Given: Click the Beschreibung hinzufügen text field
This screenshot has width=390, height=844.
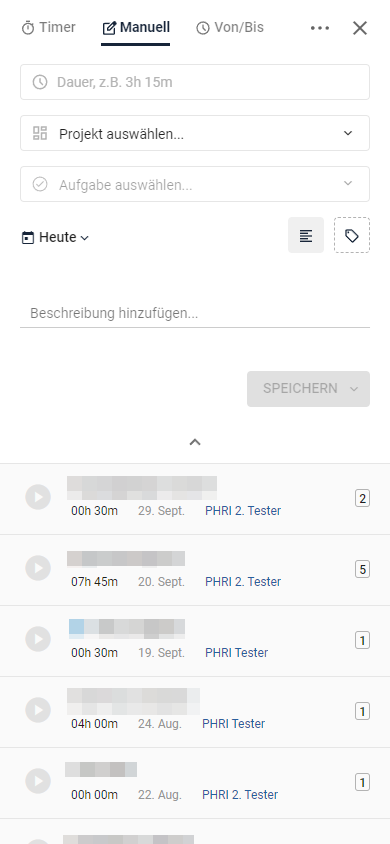Looking at the screenshot, I should pos(195,313).
